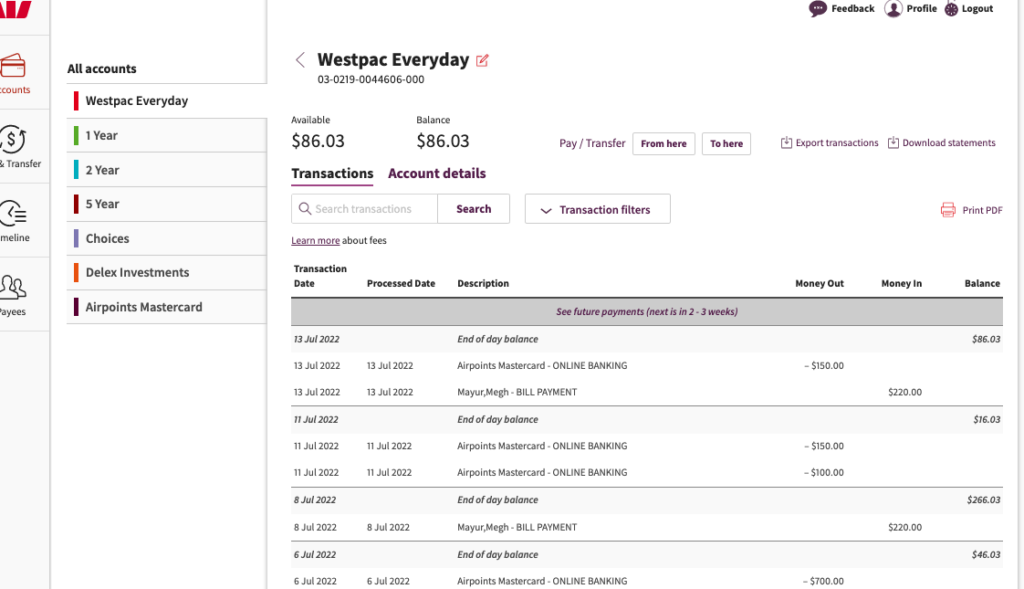Click the Feedback speech bubble icon
Image resolution: width=1024 pixels, height=589 pixels.
tap(819, 9)
